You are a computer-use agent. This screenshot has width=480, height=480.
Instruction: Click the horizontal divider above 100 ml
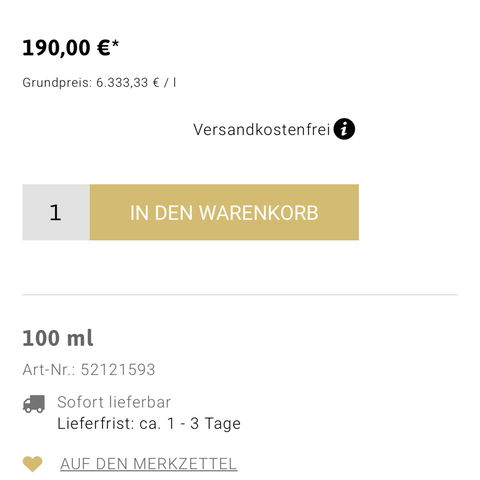240,295
